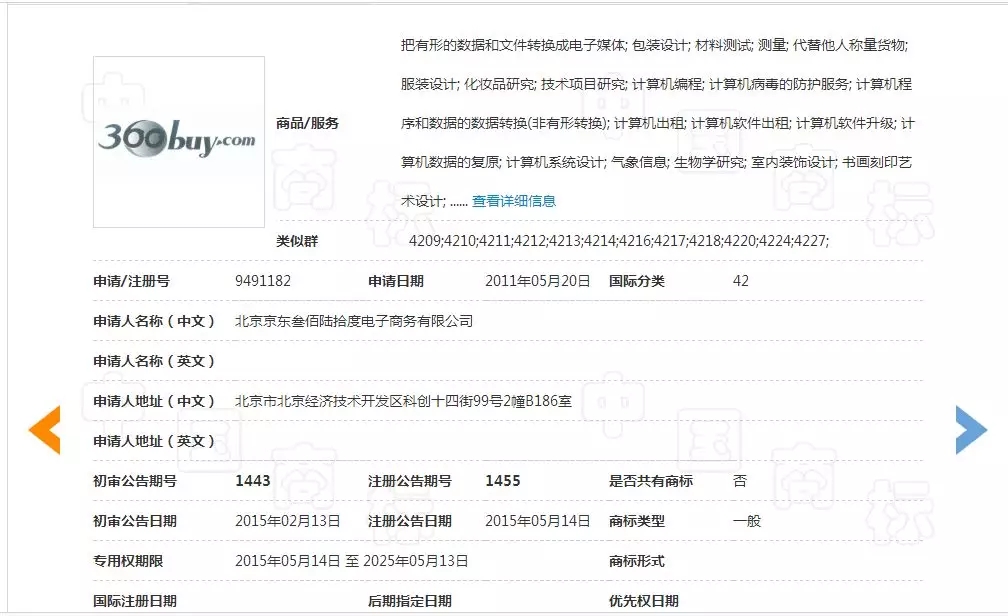Click the blue next arrow

(x=970, y=430)
